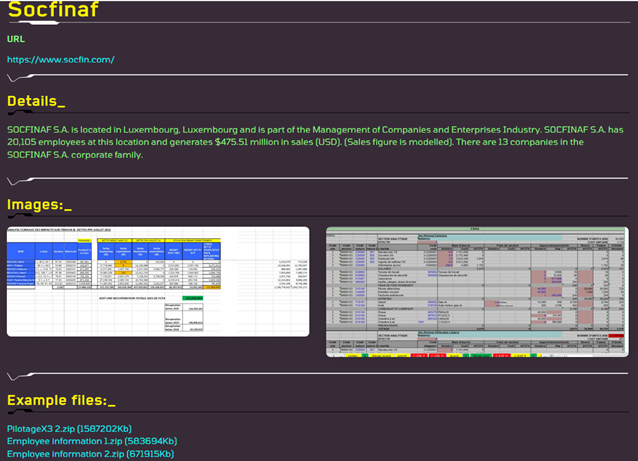Select the URL label text
Image resolution: width=638 pixels, height=461 pixels.
coord(16,39)
